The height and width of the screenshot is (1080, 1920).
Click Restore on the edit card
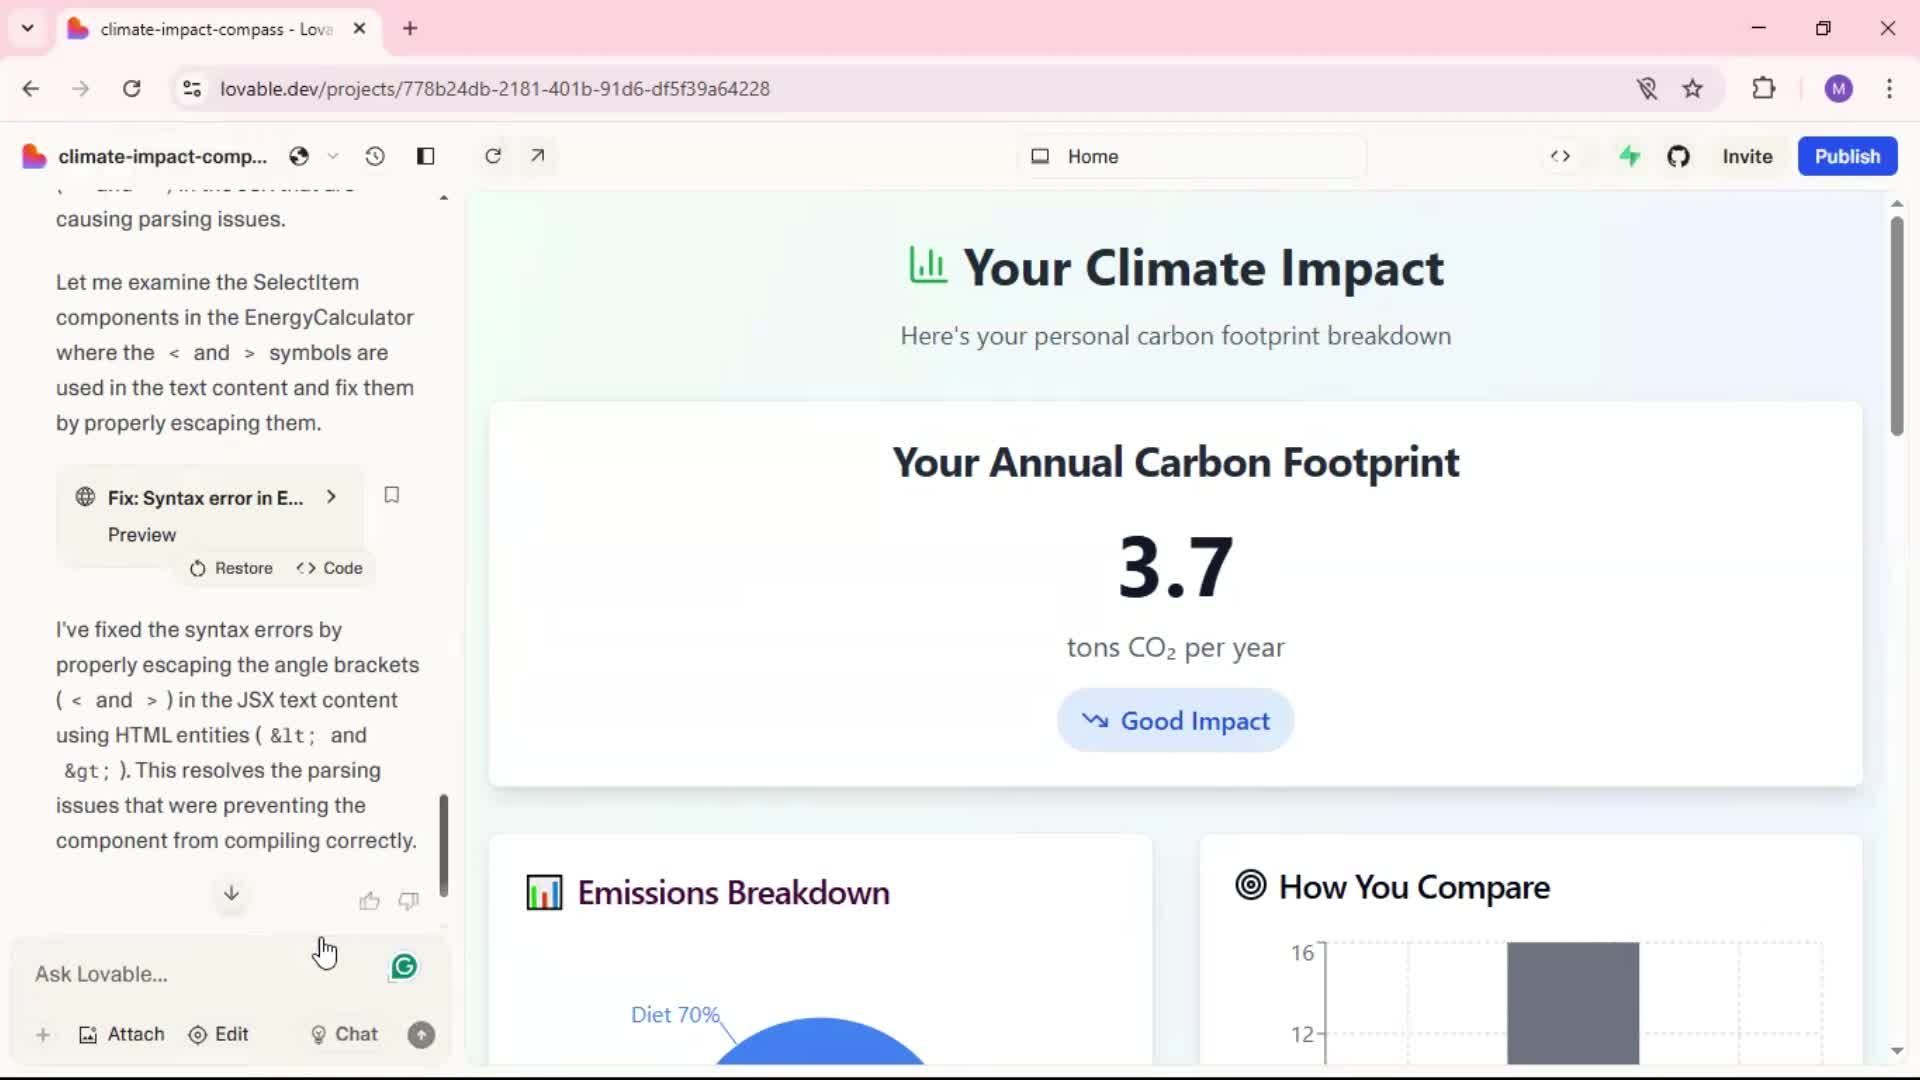click(x=231, y=568)
